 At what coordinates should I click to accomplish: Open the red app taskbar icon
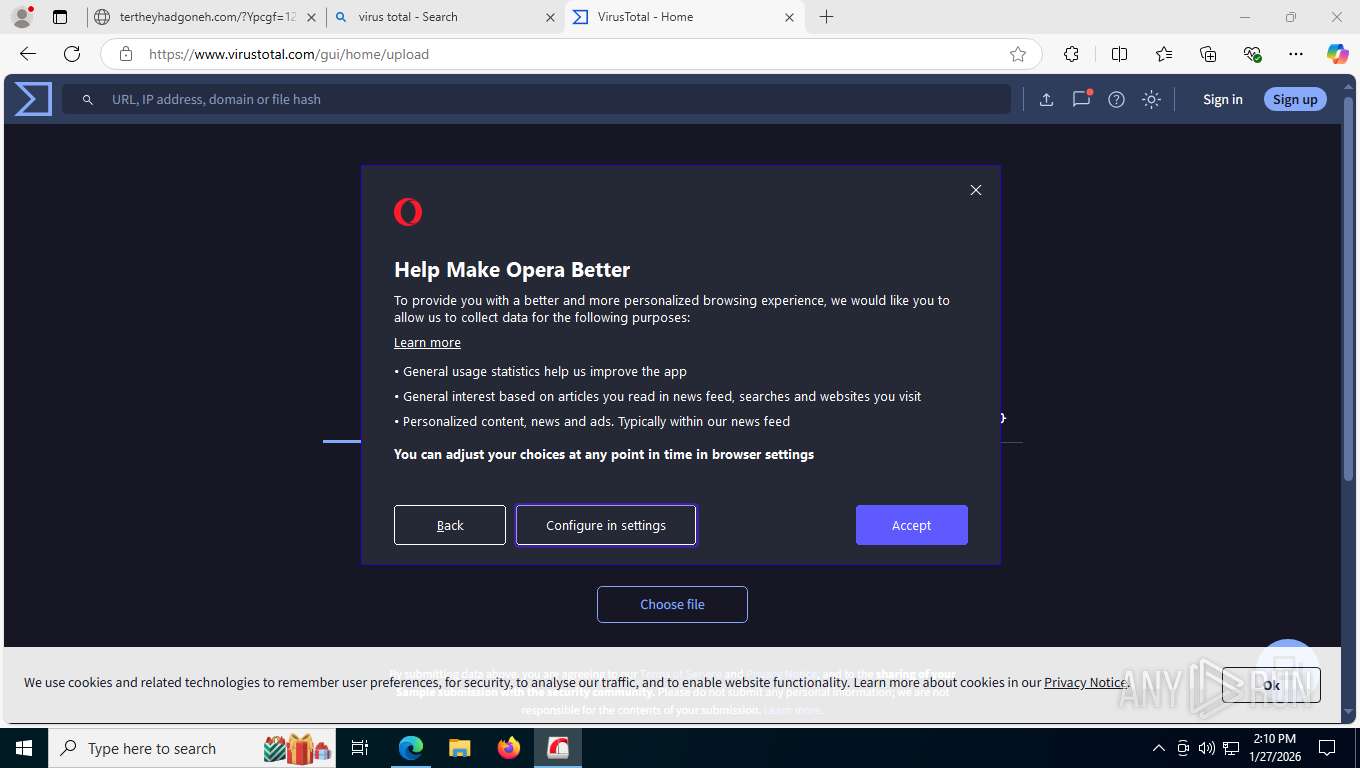click(x=558, y=748)
